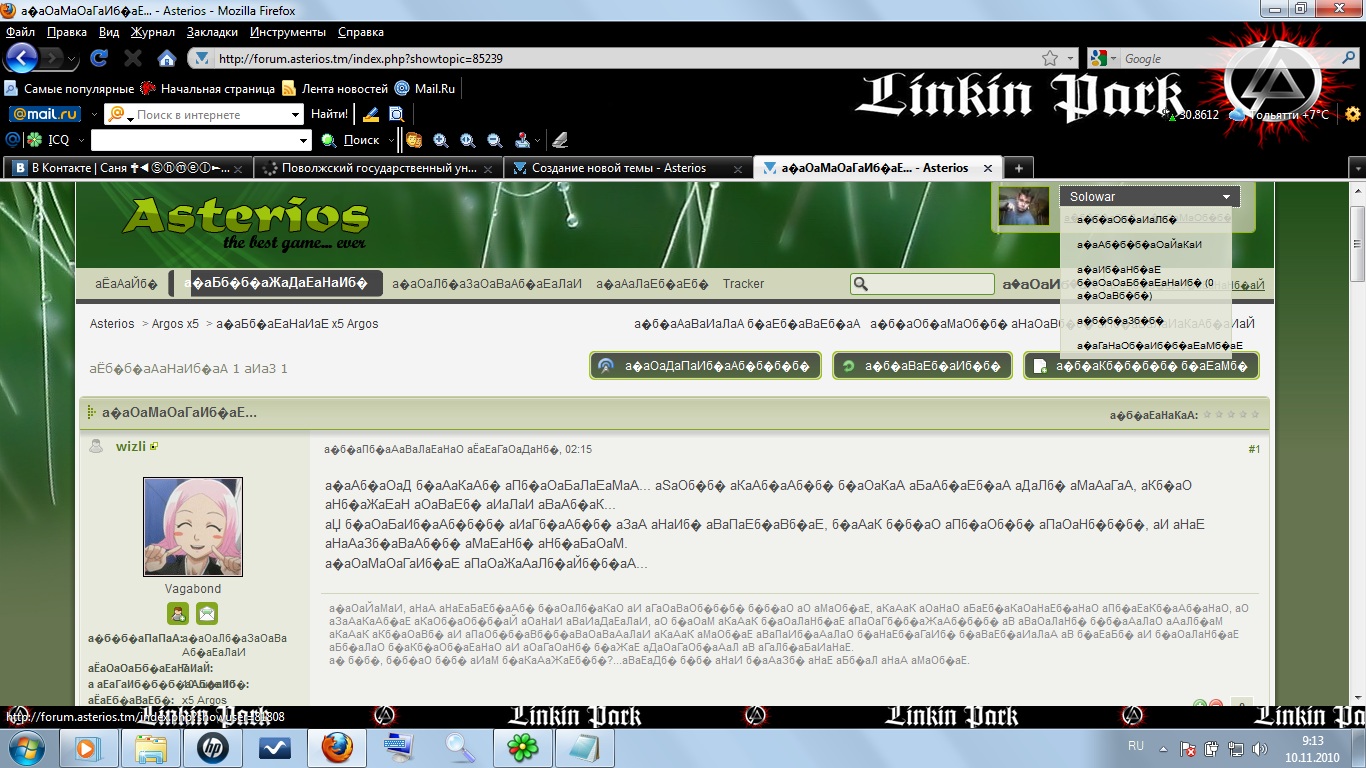Open the HP application in the taskbar
The width and height of the screenshot is (1366, 768).
click(x=212, y=747)
